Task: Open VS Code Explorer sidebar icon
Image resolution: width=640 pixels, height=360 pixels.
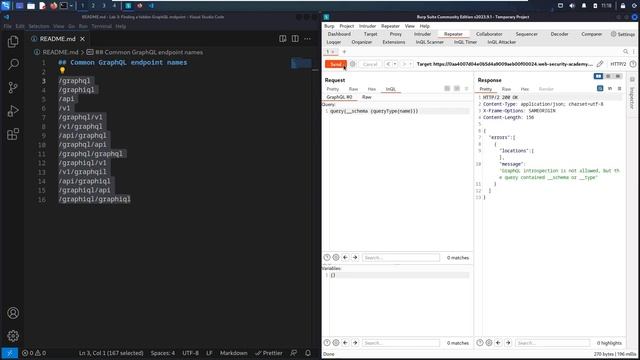Action: [x=13, y=42]
